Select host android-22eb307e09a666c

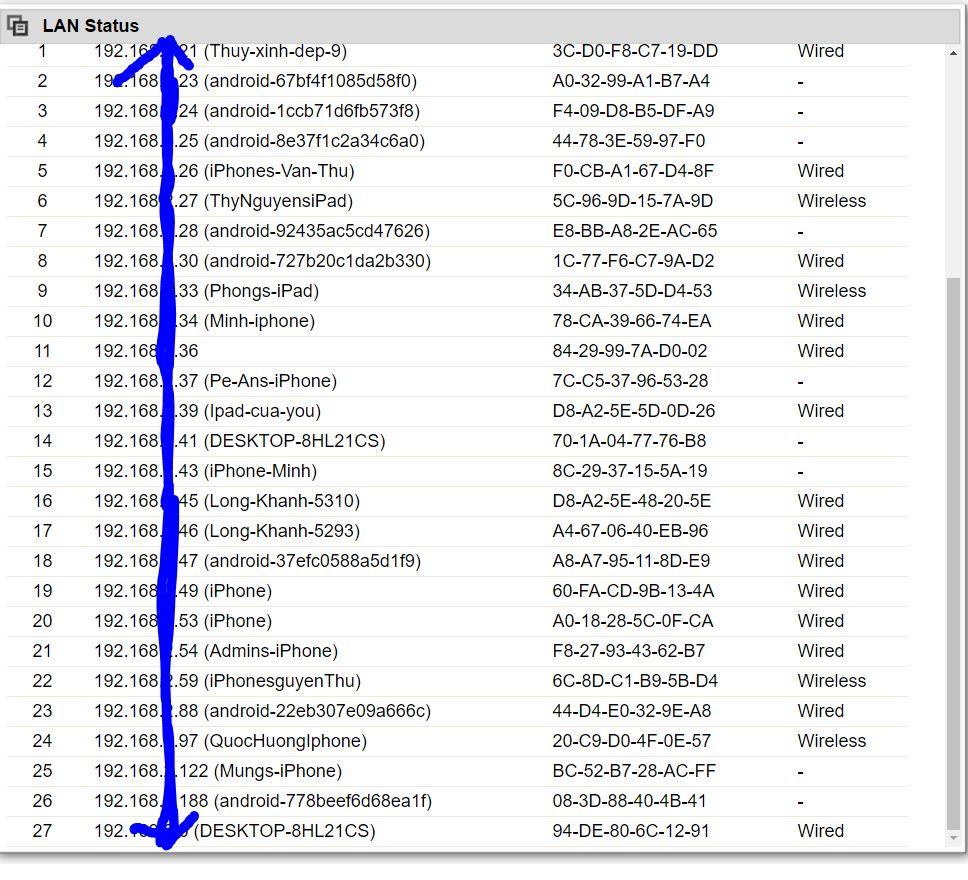click(317, 711)
